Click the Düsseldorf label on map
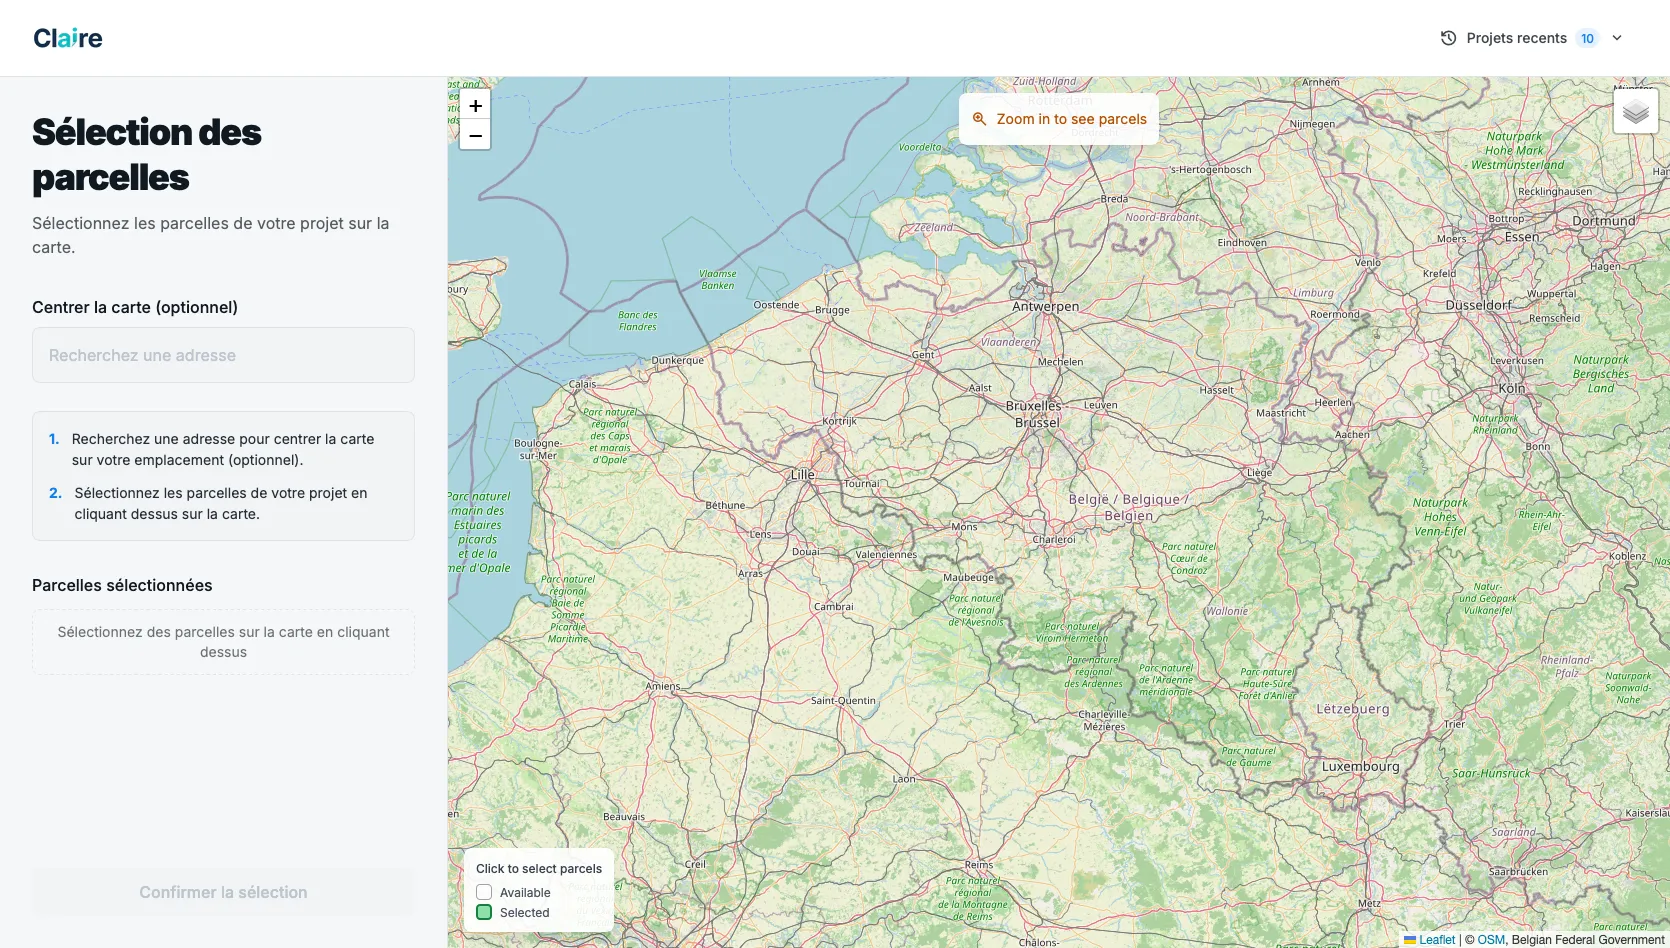This screenshot has height=948, width=1670. pos(1478,305)
